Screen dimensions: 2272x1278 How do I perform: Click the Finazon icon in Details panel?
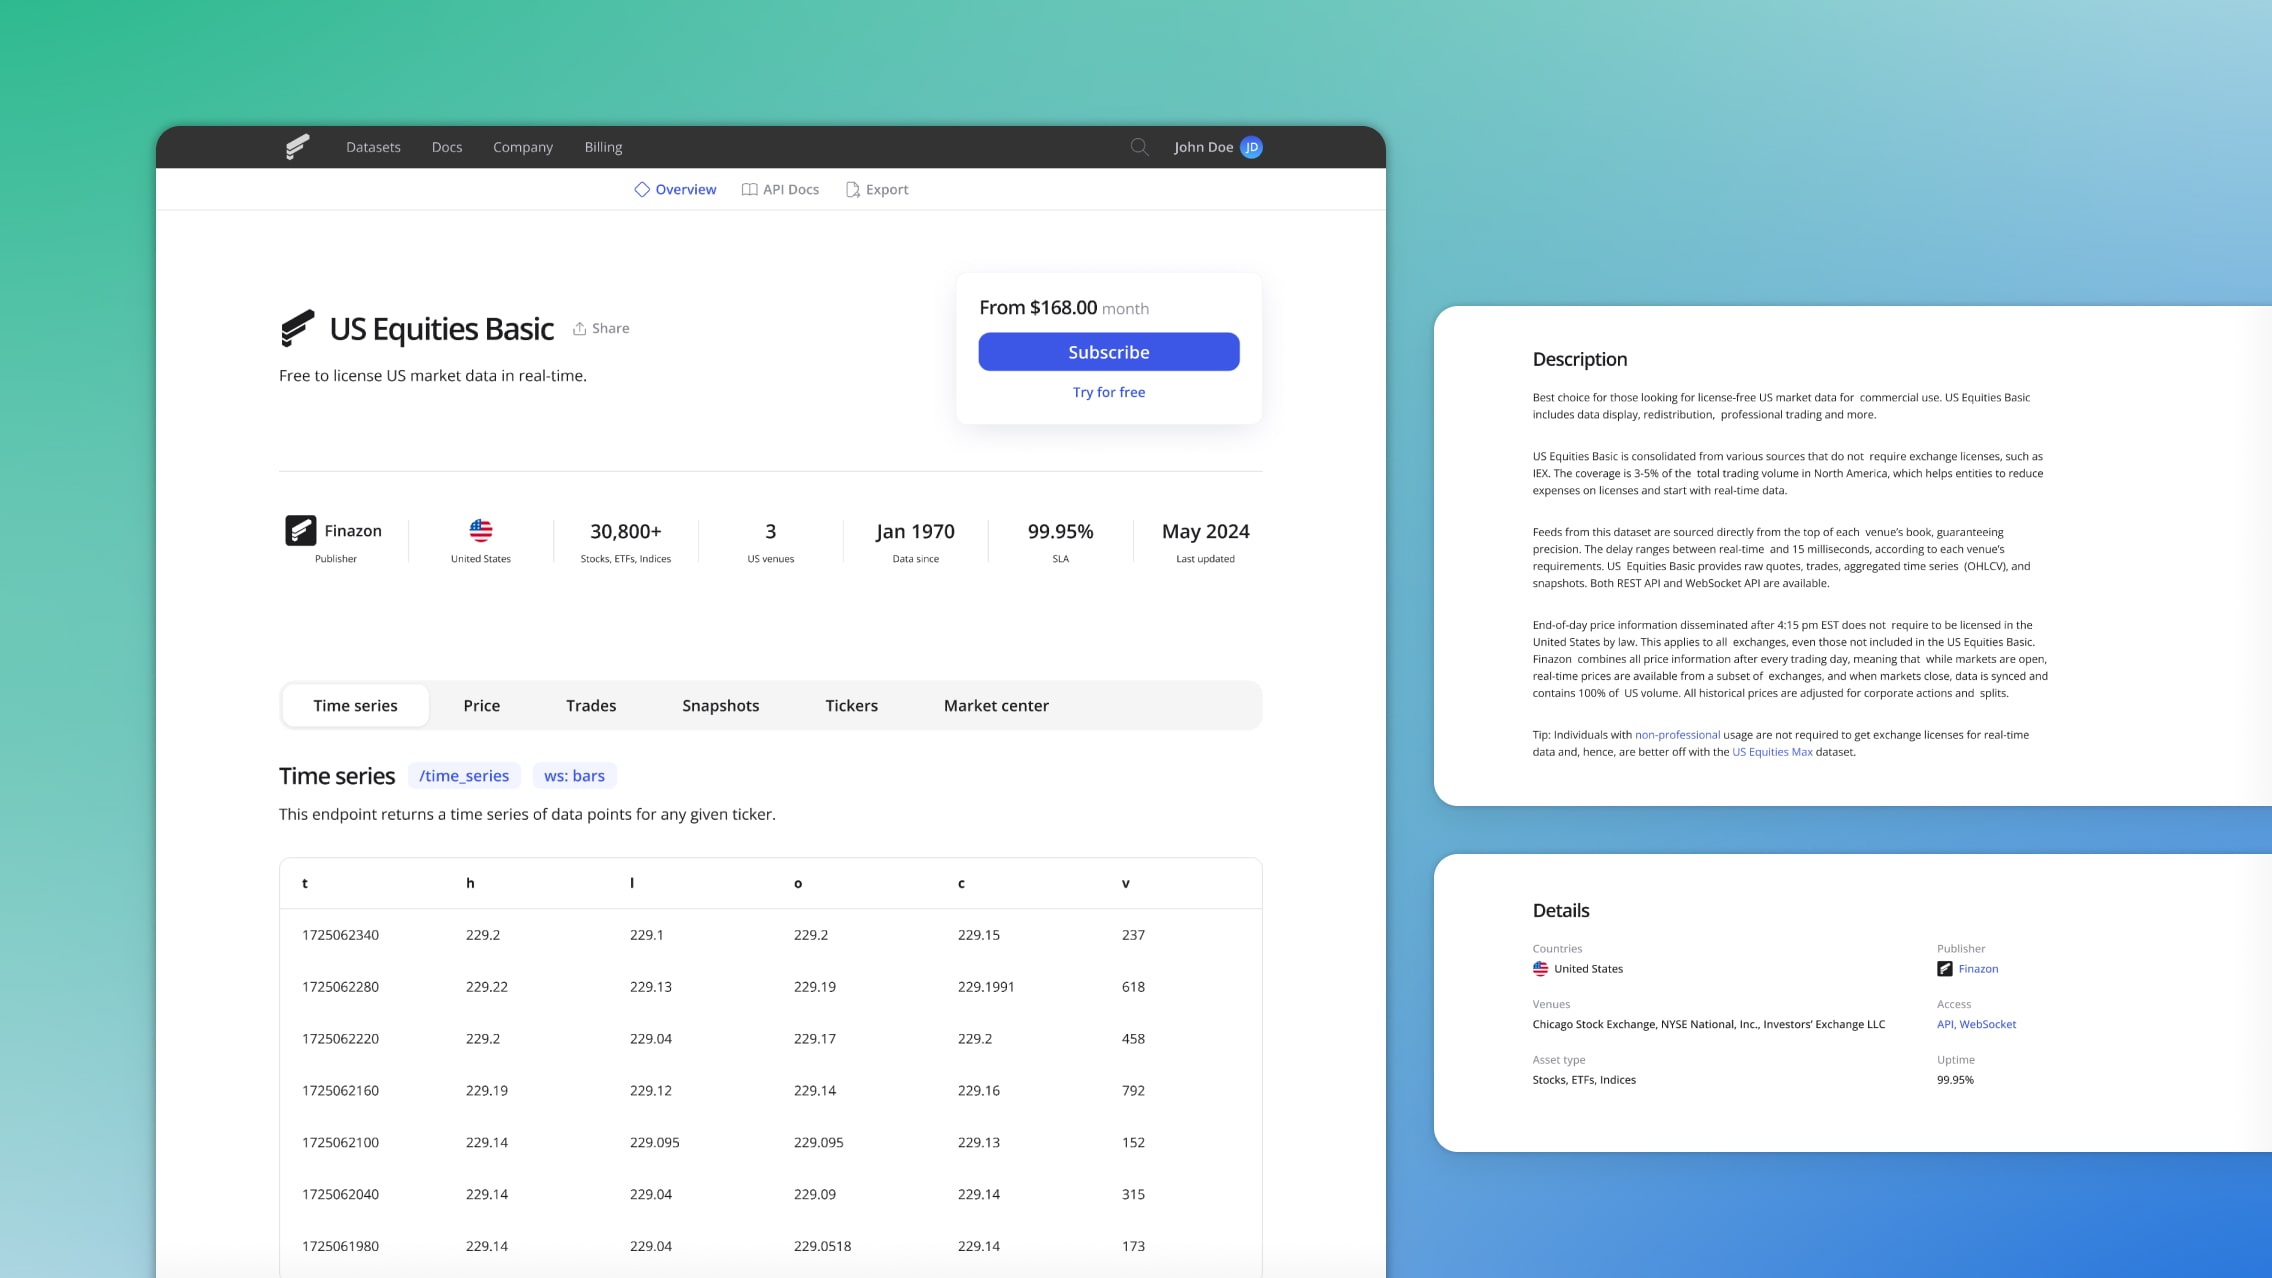(x=1944, y=968)
